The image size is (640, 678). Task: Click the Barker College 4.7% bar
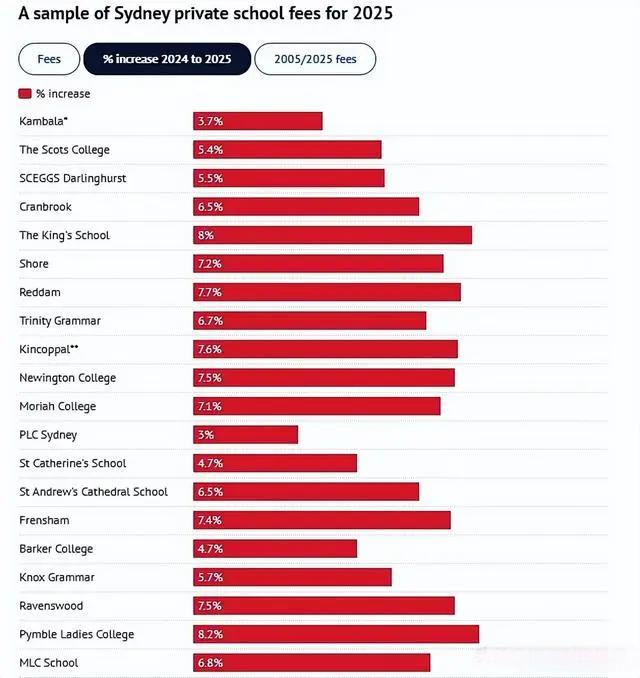pos(275,549)
